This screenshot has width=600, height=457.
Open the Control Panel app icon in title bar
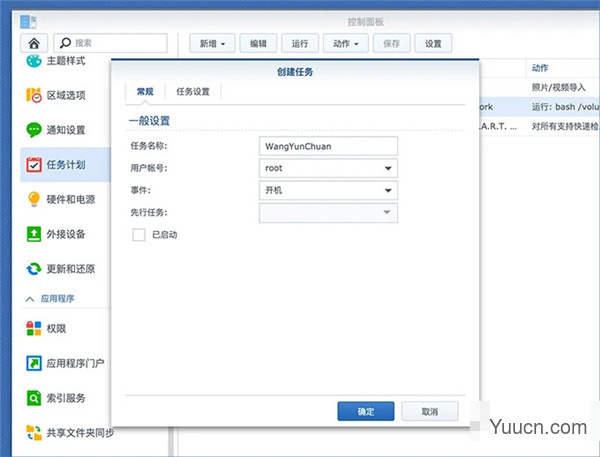28,22
